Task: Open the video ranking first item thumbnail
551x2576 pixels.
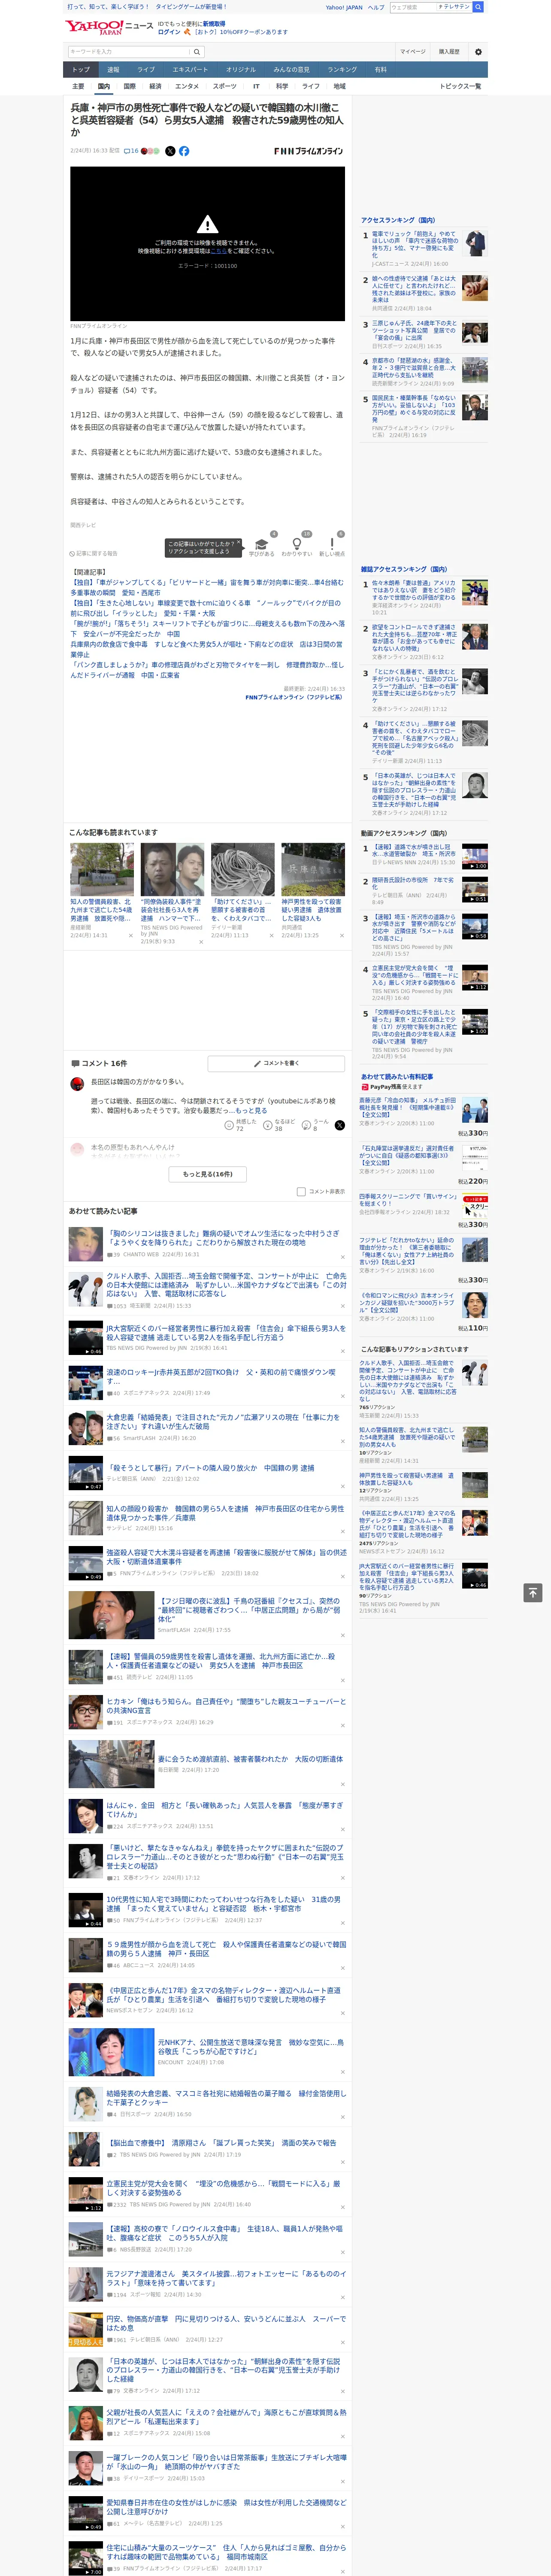Action: click(x=475, y=857)
